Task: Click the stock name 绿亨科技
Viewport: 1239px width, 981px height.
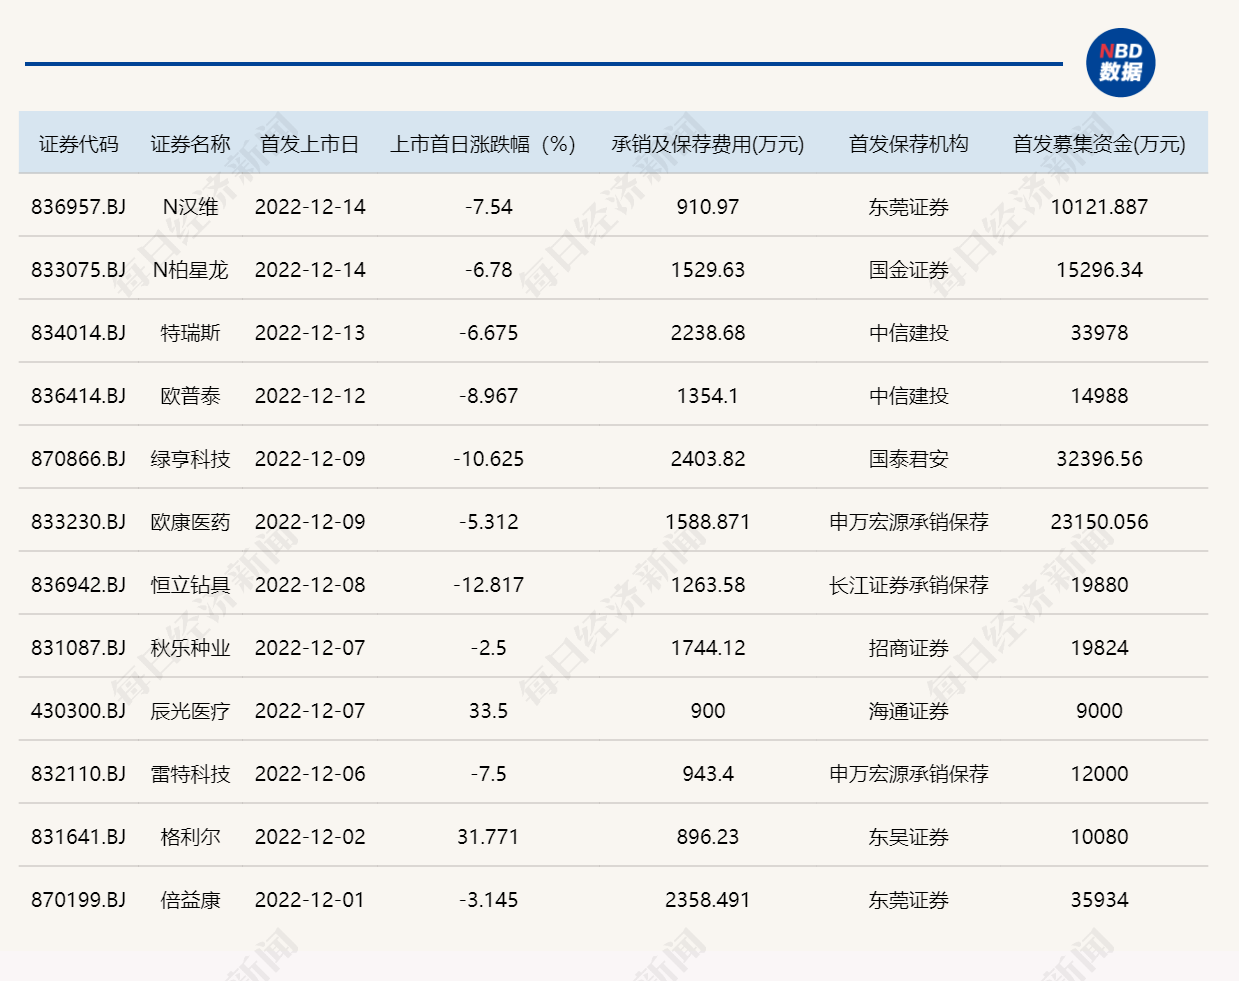Action: [190, 459]
